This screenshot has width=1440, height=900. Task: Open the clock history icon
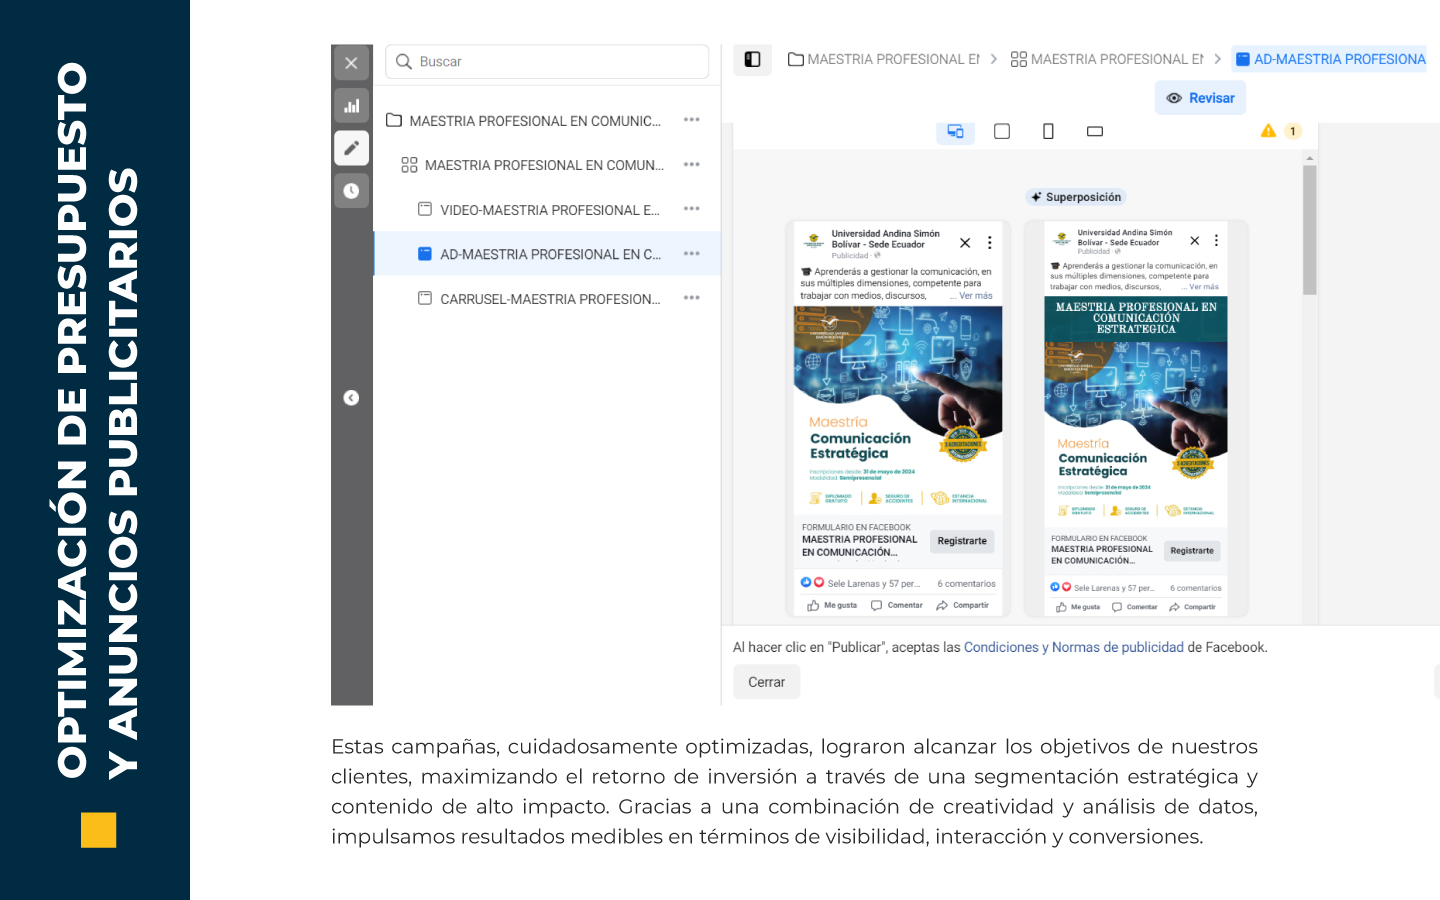click(x=351, y=191)
